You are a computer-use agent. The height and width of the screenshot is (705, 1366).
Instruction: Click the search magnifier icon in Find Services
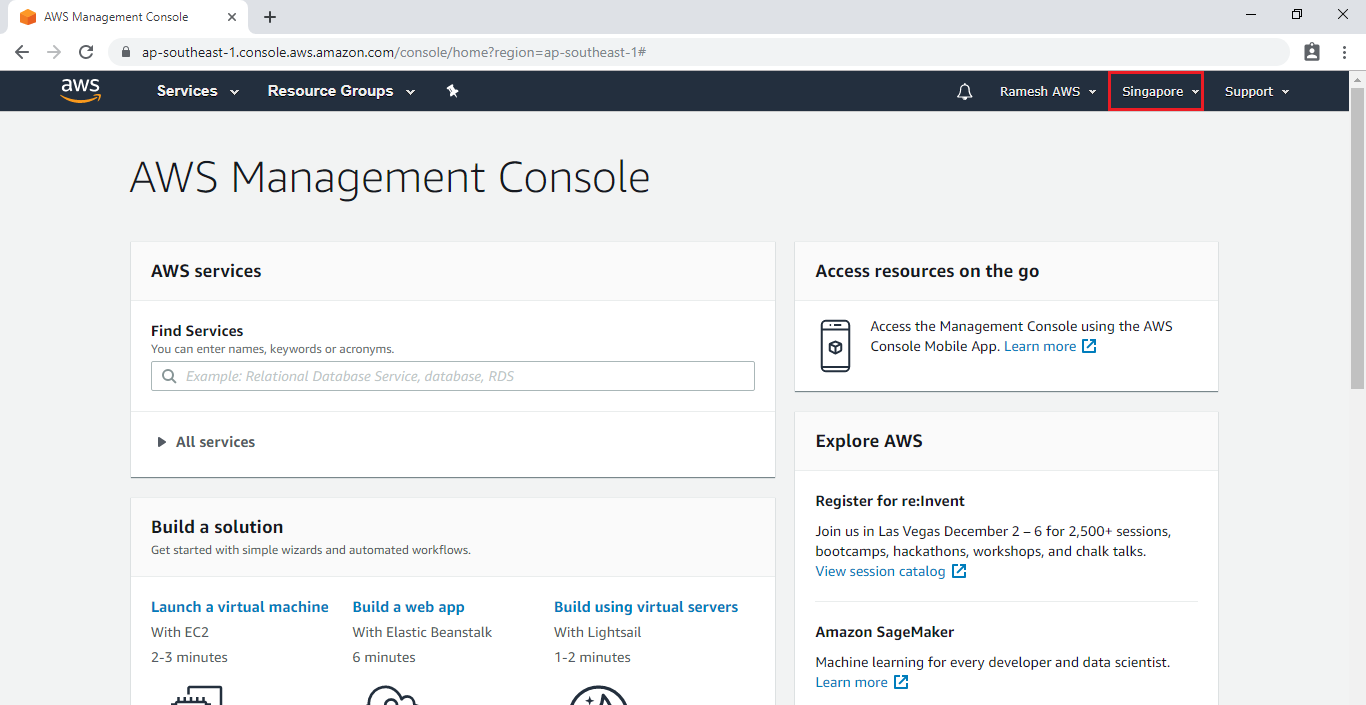169,377
